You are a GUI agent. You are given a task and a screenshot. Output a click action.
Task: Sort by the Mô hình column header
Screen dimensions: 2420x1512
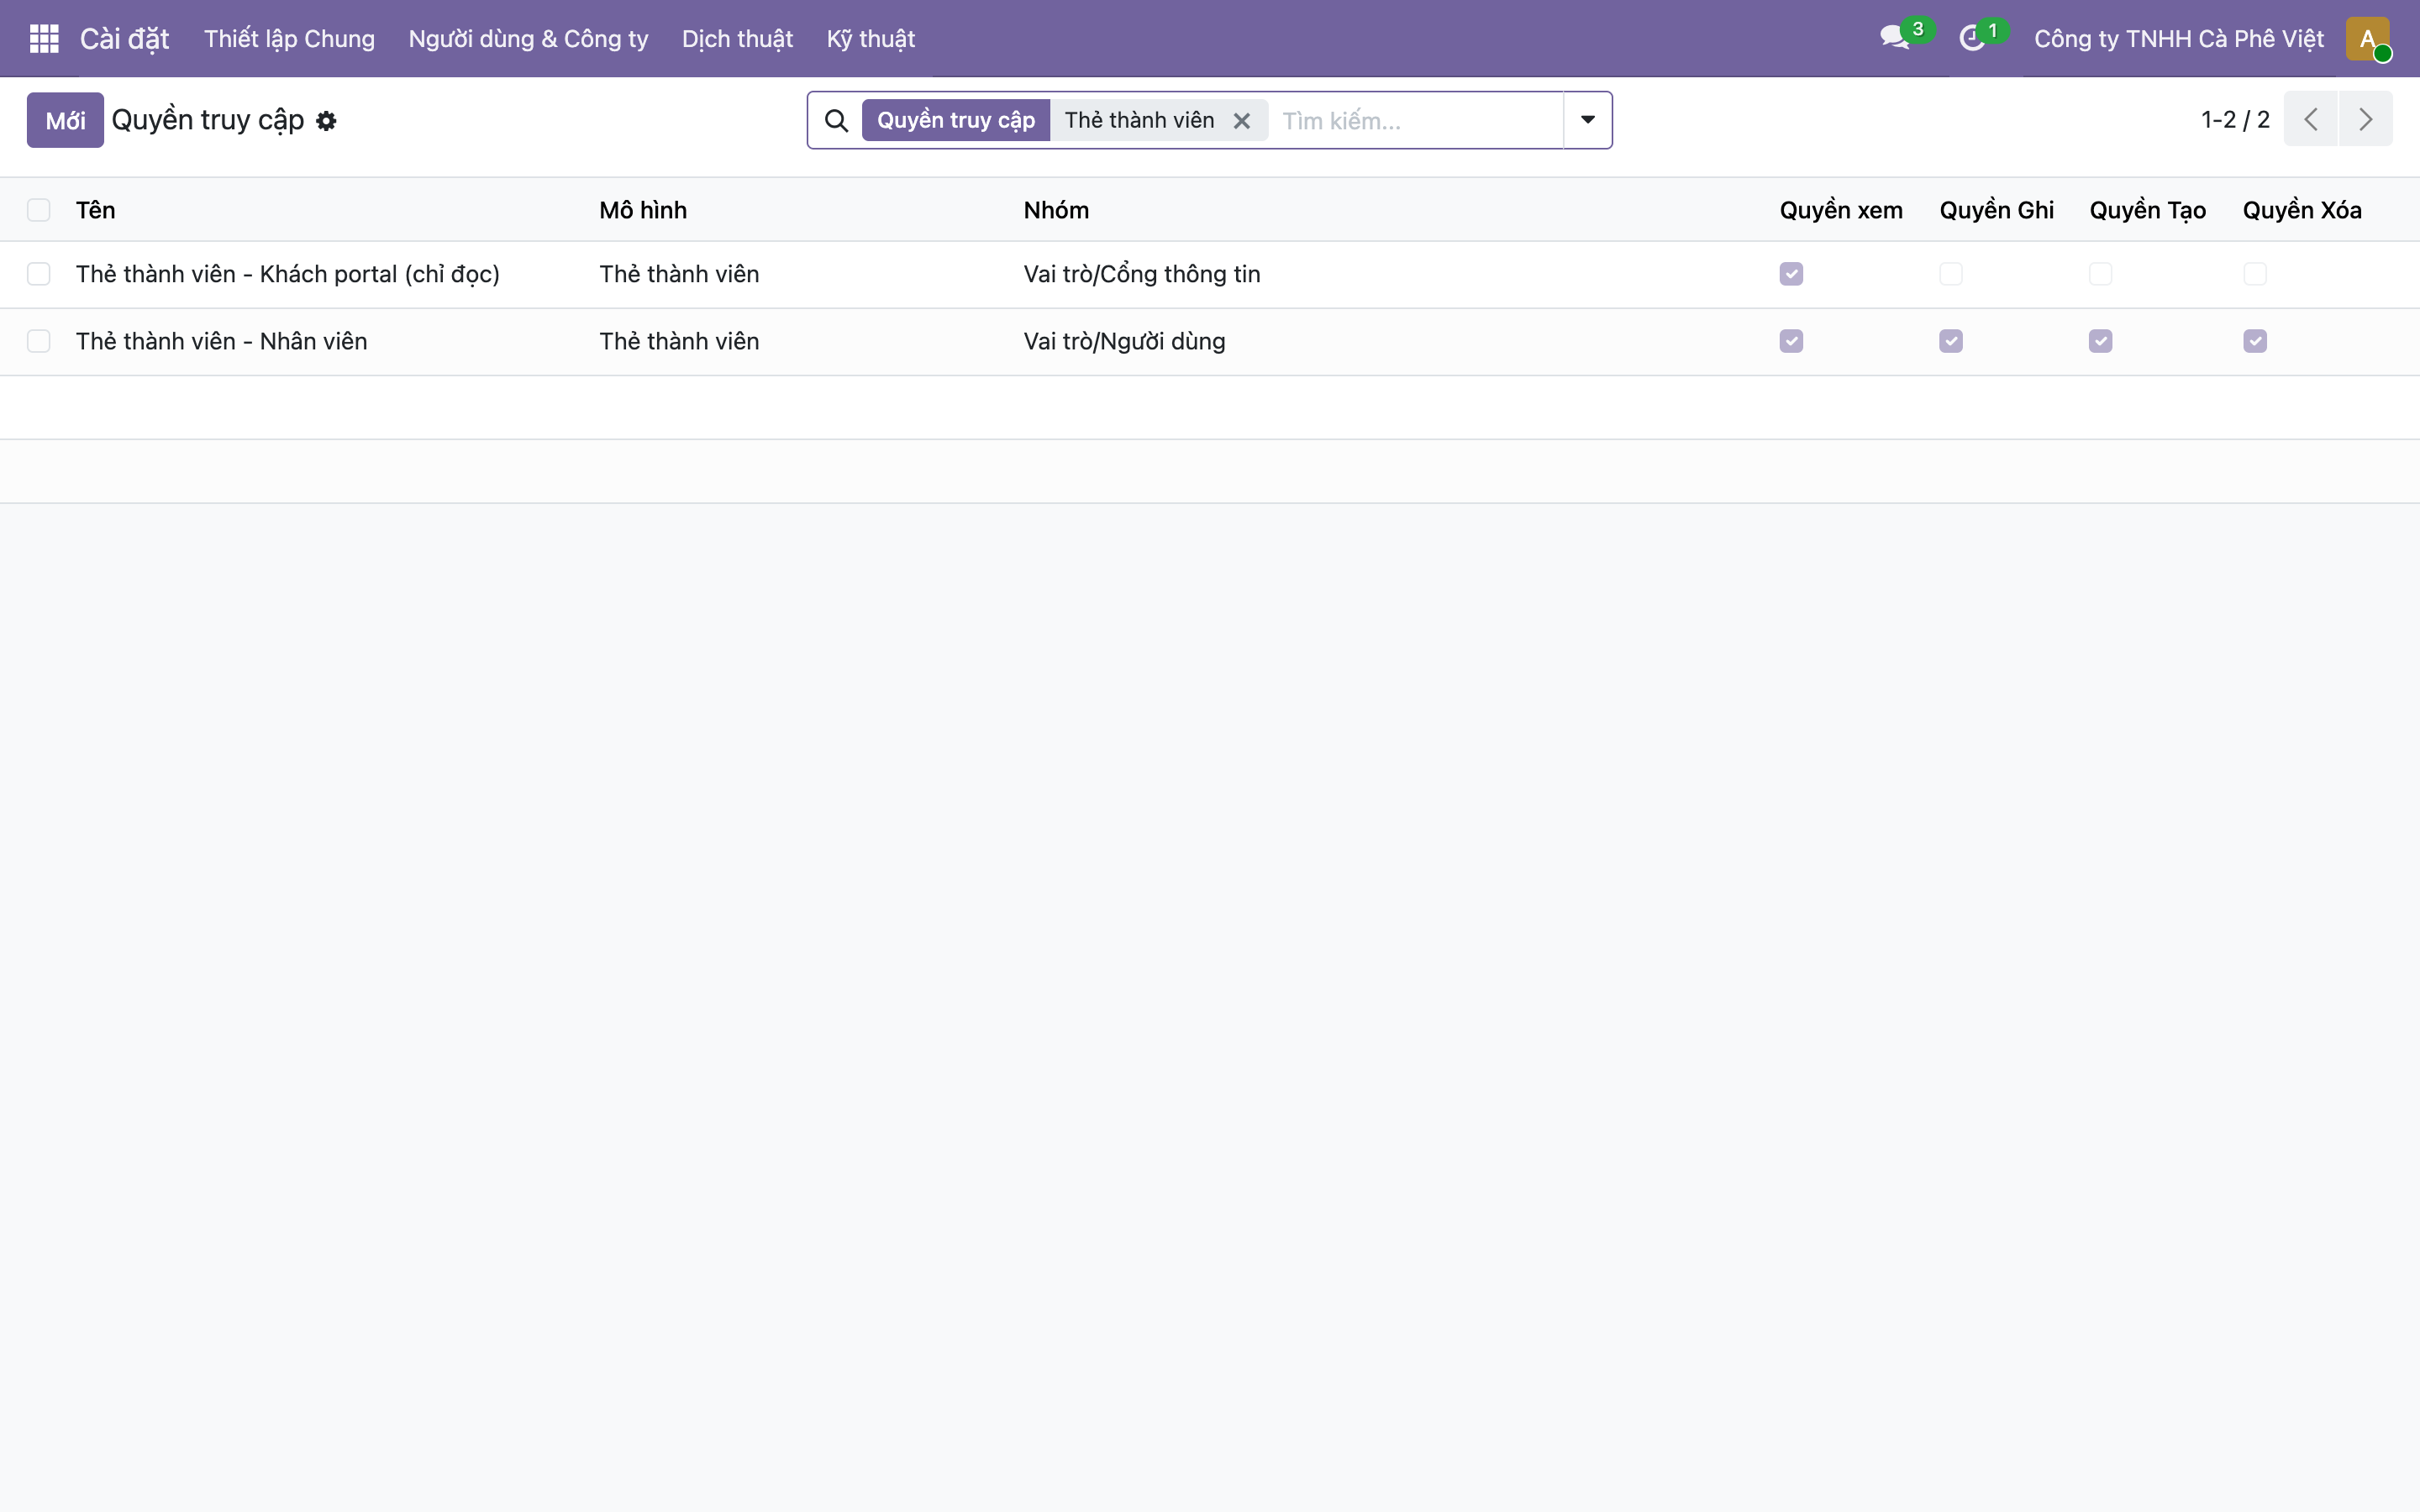point(643,210)
